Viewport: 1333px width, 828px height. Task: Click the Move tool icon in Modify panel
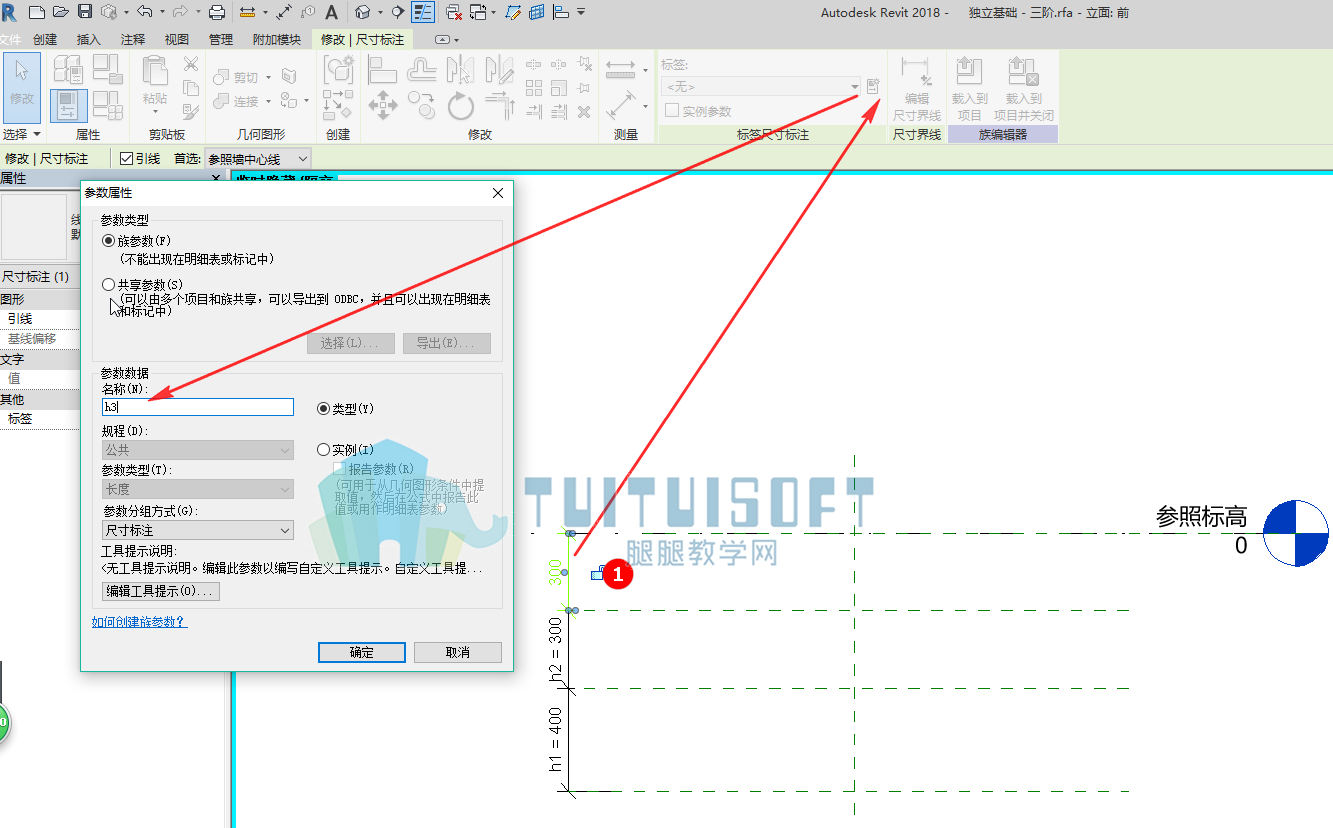click(x=383, y=104)
